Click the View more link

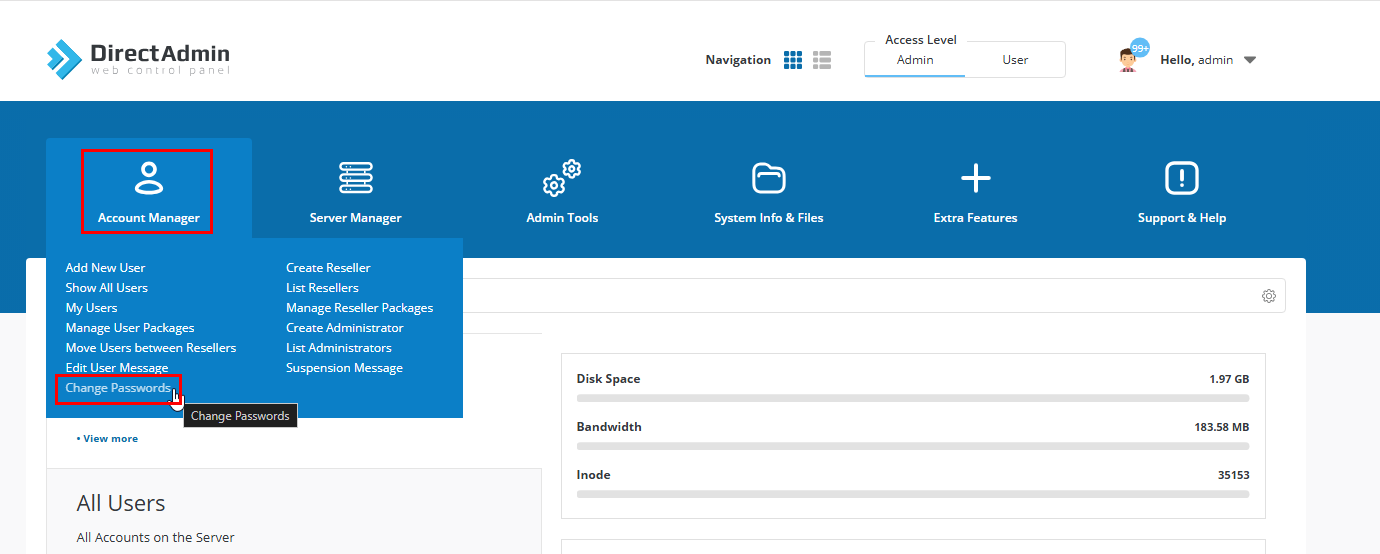[107, 439]
